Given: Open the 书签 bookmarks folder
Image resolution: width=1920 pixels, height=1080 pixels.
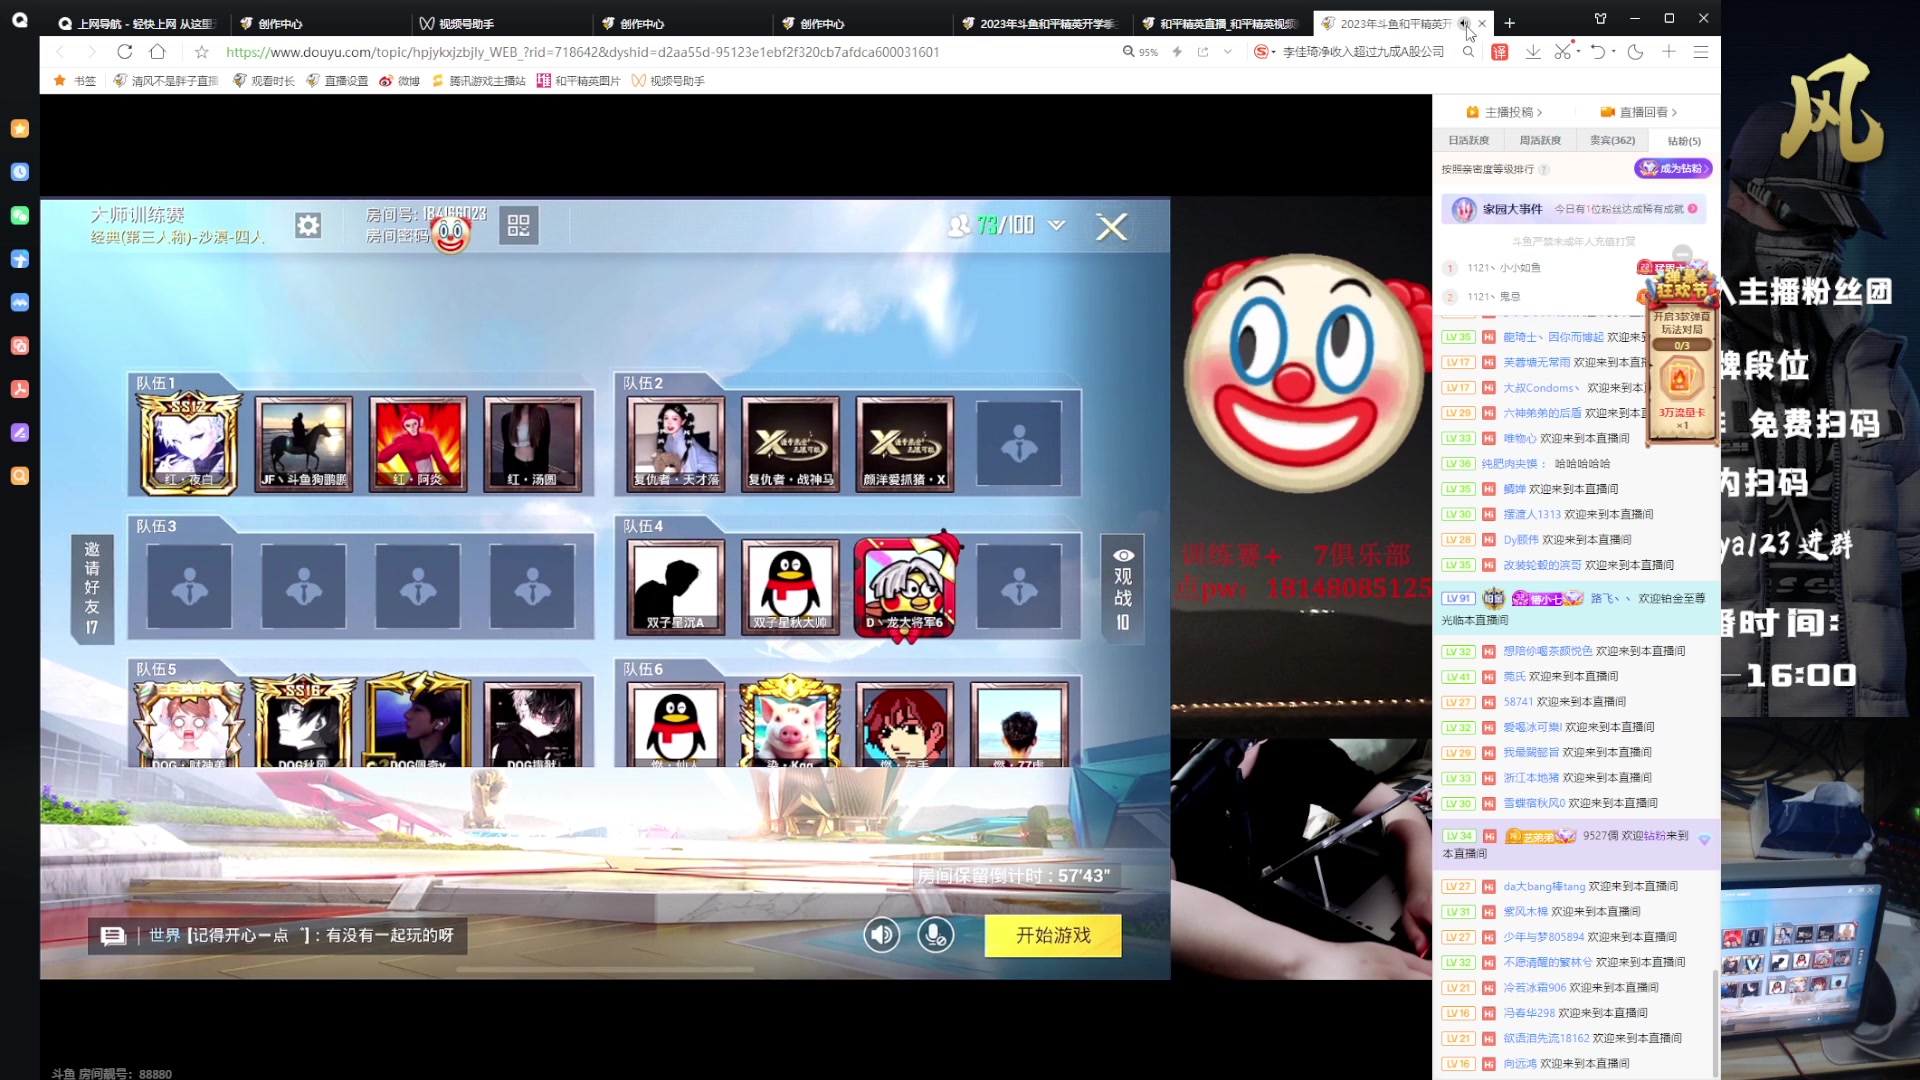Looking at the screenshot, I should 75,81.
